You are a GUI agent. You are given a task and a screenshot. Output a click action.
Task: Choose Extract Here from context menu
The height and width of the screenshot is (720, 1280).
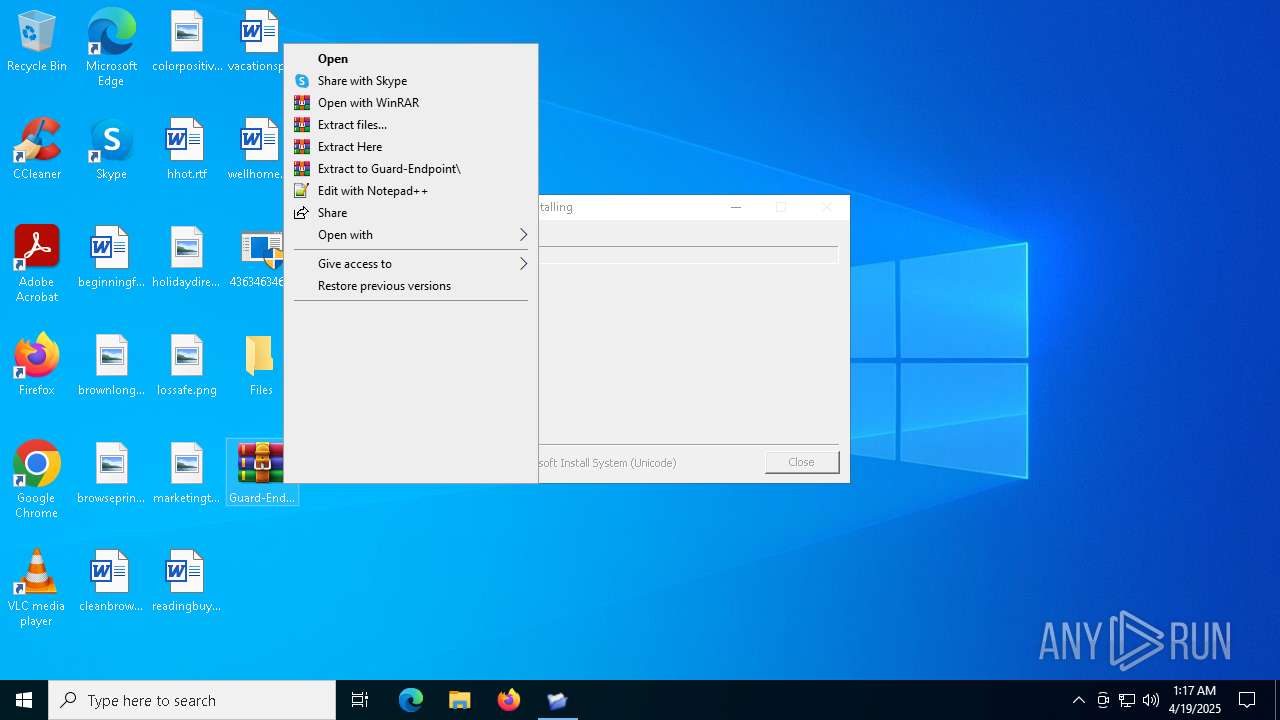pos(411,147)
